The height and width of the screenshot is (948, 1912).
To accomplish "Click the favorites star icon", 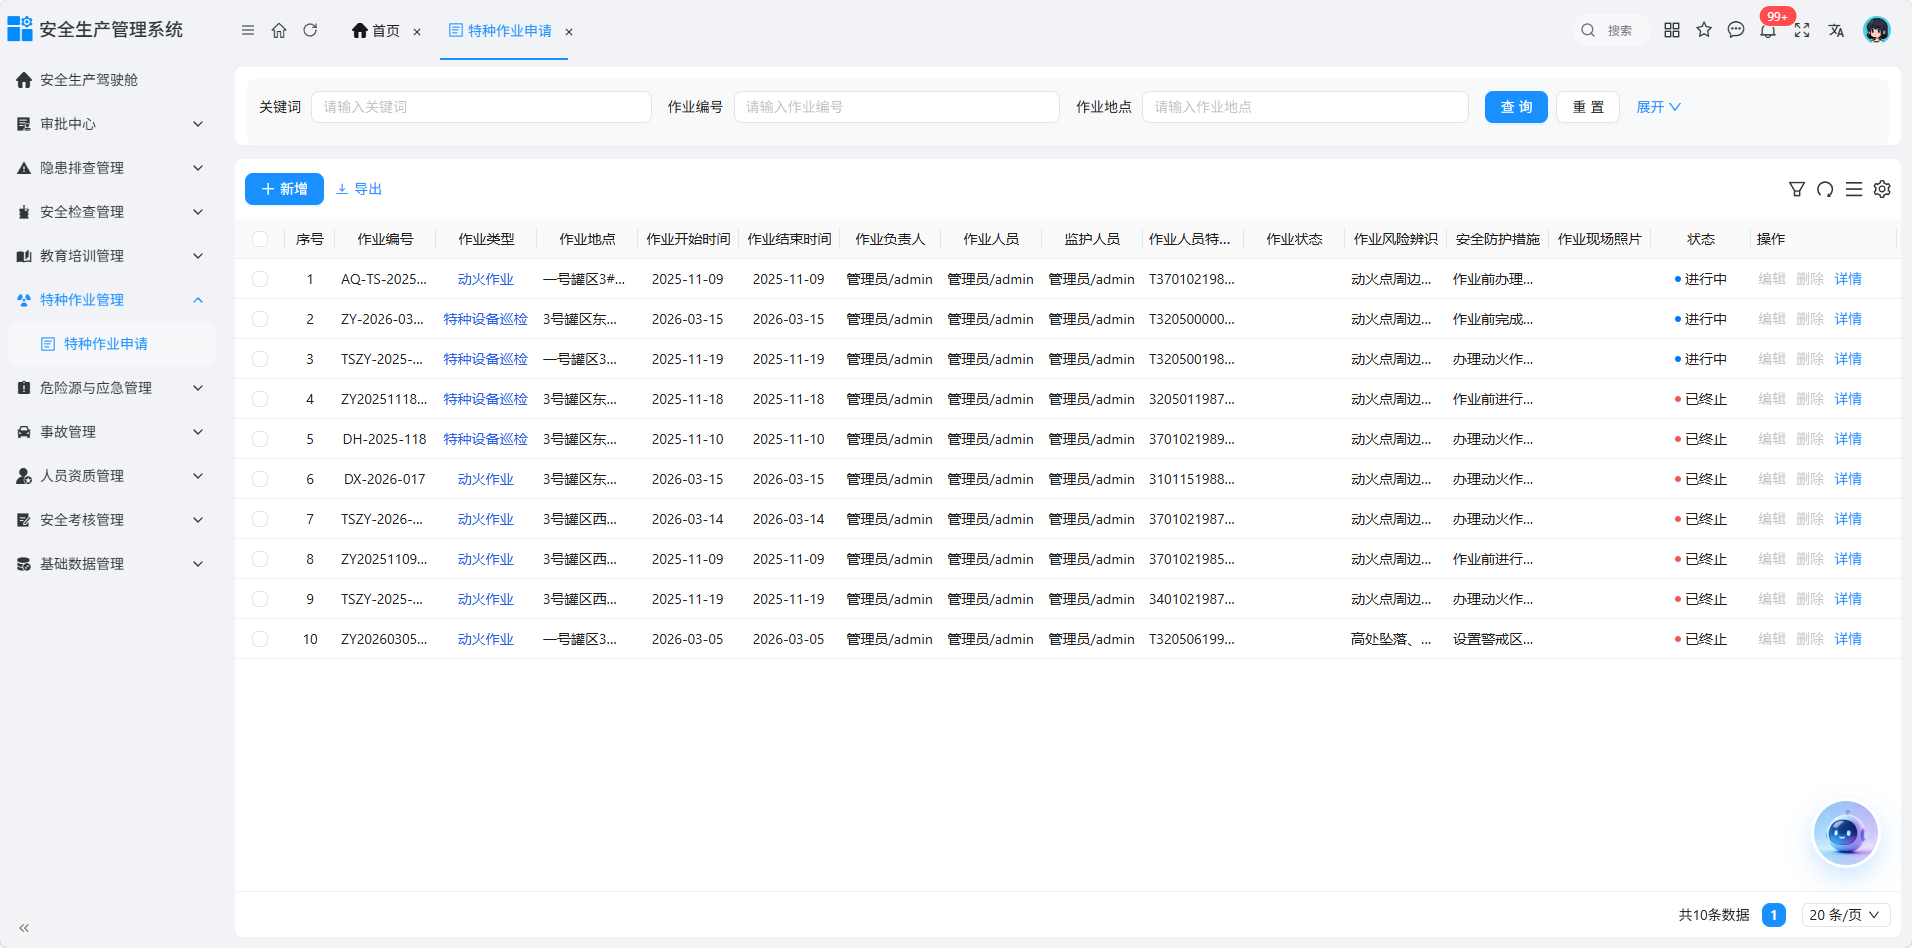I will coord(1704,30).
